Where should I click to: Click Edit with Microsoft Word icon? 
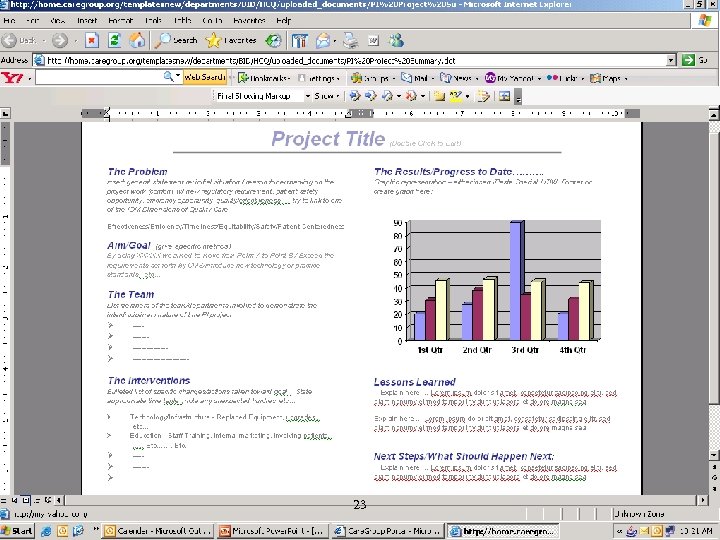tap(373, 41)
